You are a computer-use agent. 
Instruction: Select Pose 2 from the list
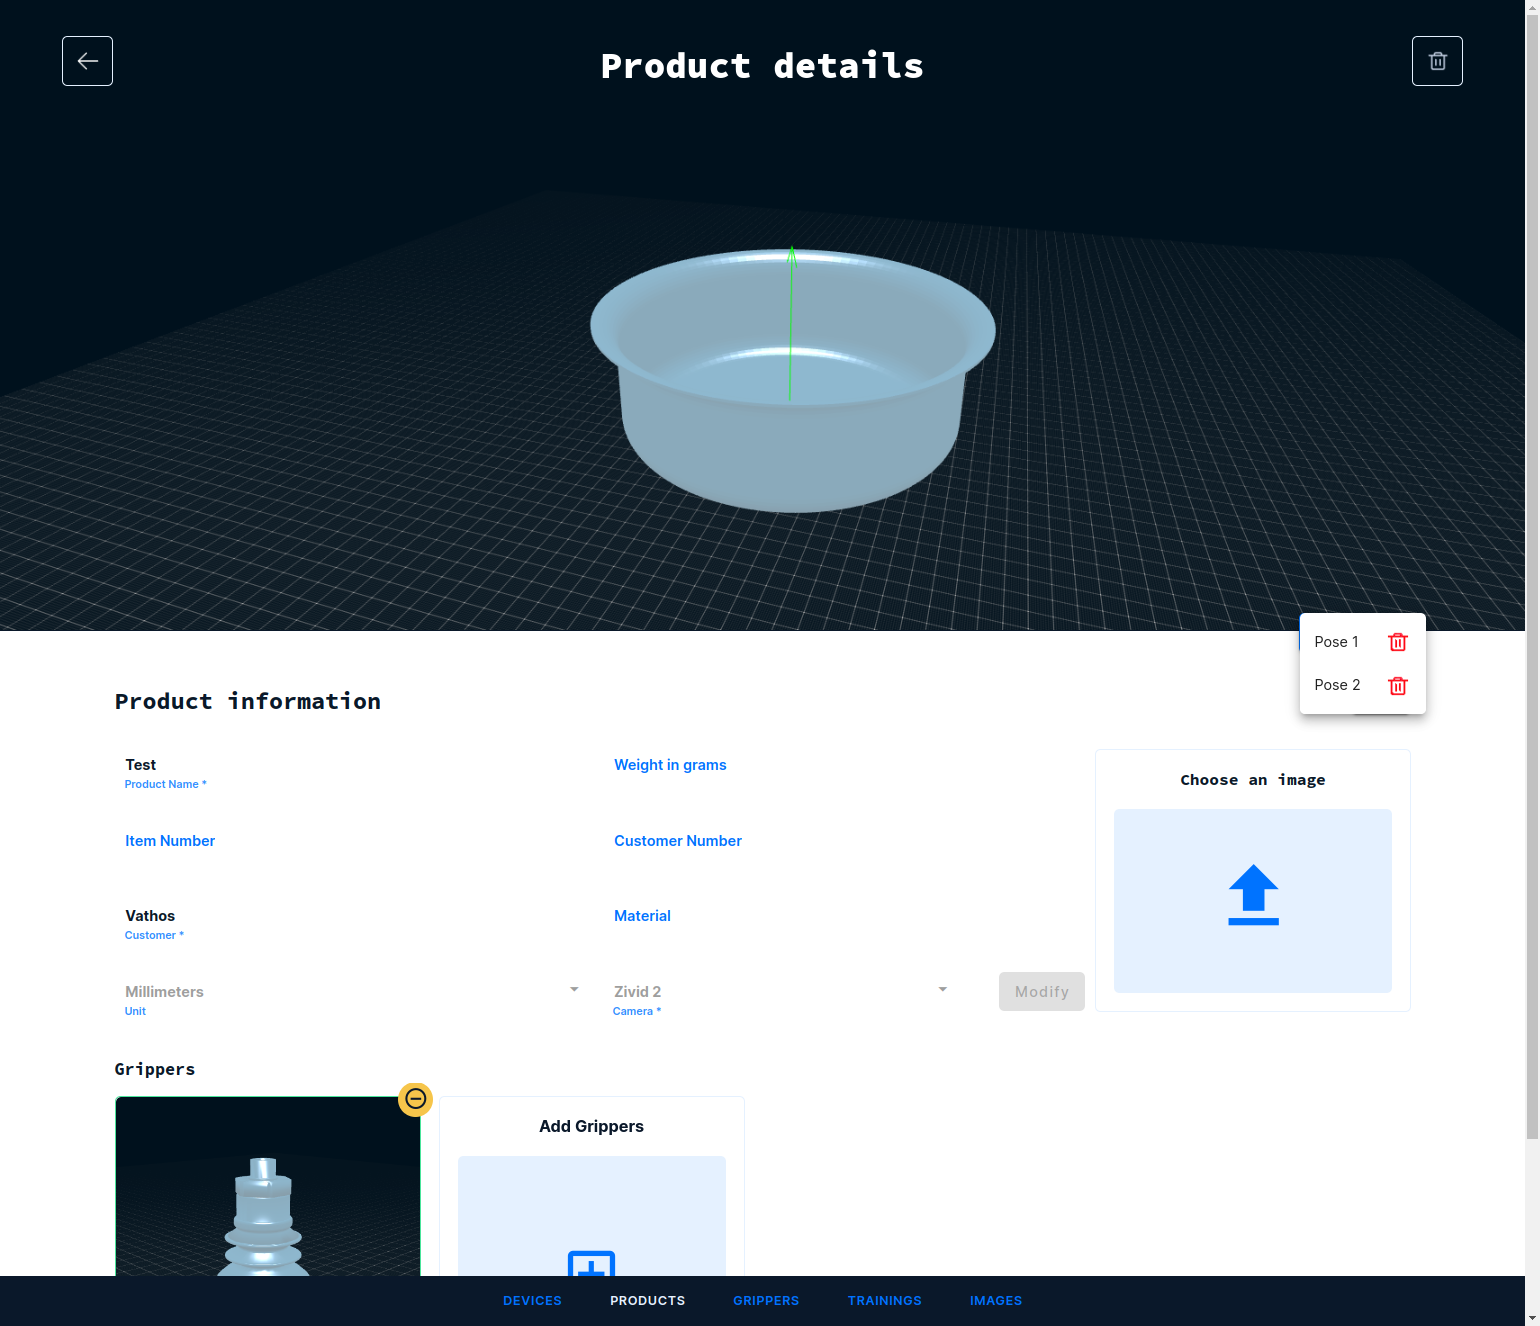pos(1337,685)
